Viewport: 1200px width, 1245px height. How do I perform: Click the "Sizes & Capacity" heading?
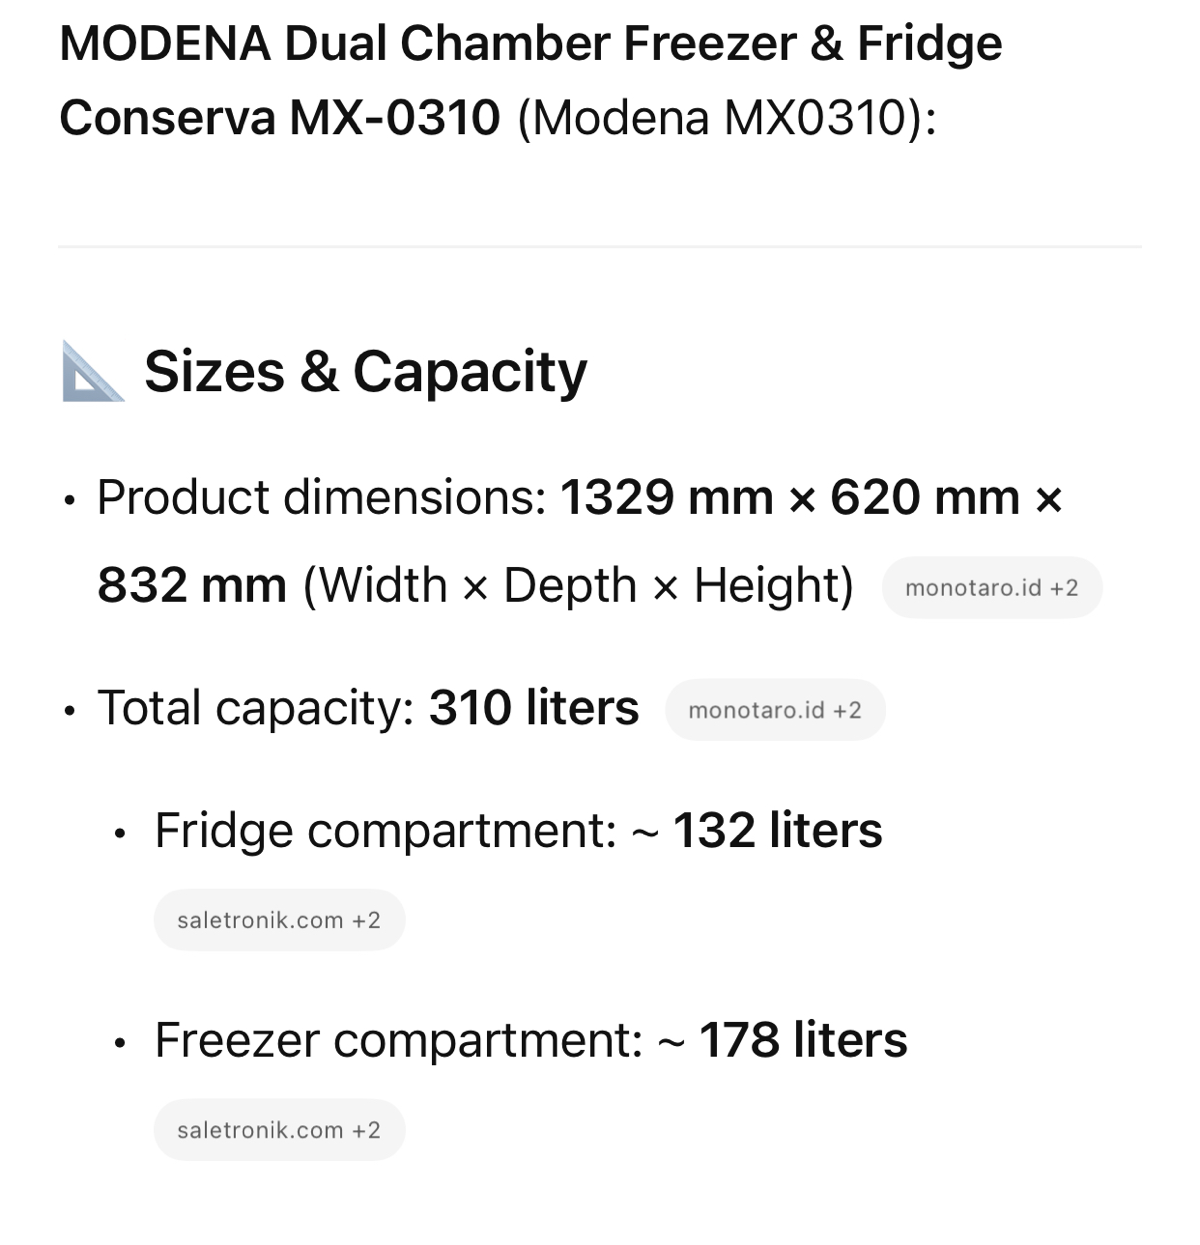[x=365, y=372]
